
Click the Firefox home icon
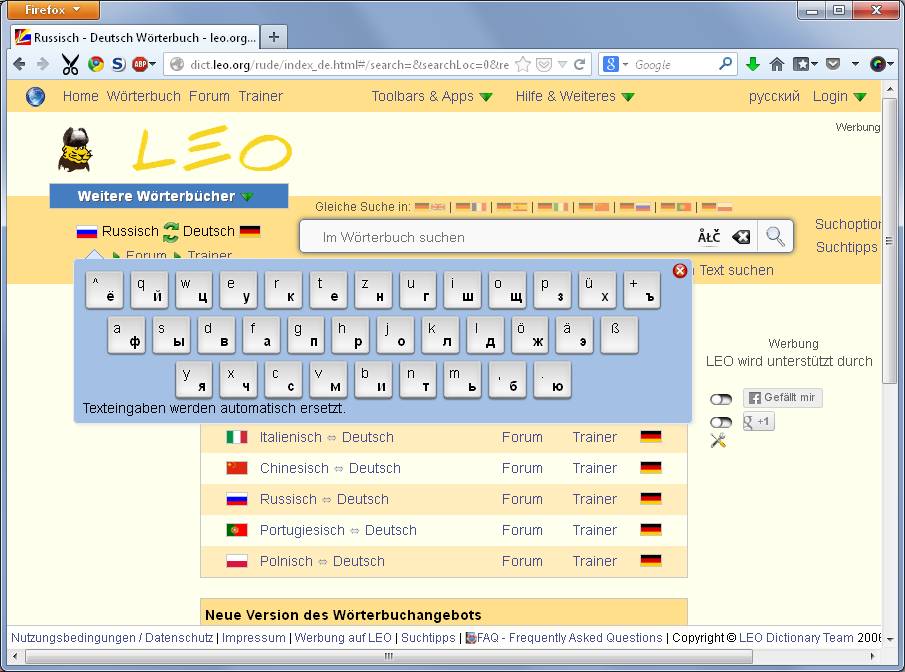coord(778,64)
